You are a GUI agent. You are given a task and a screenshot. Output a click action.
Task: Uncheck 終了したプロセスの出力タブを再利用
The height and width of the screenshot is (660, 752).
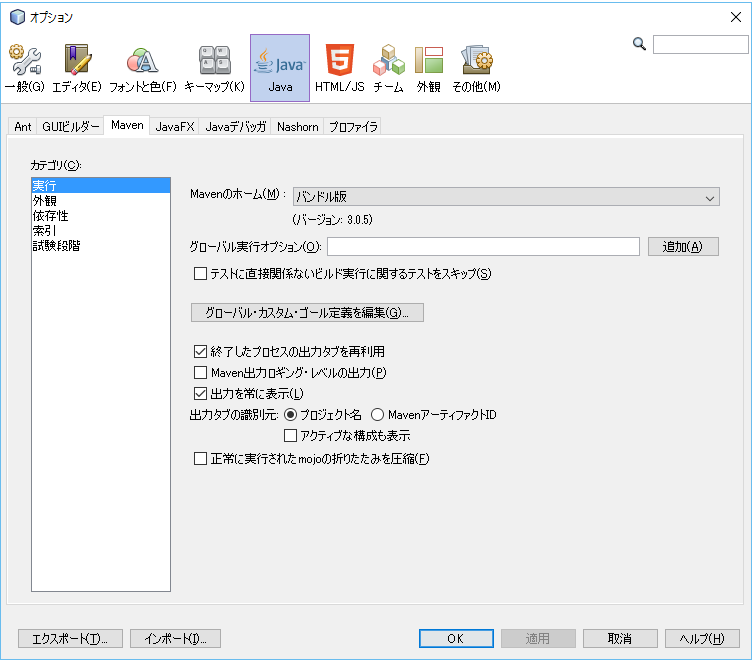(x=200, y=352)
